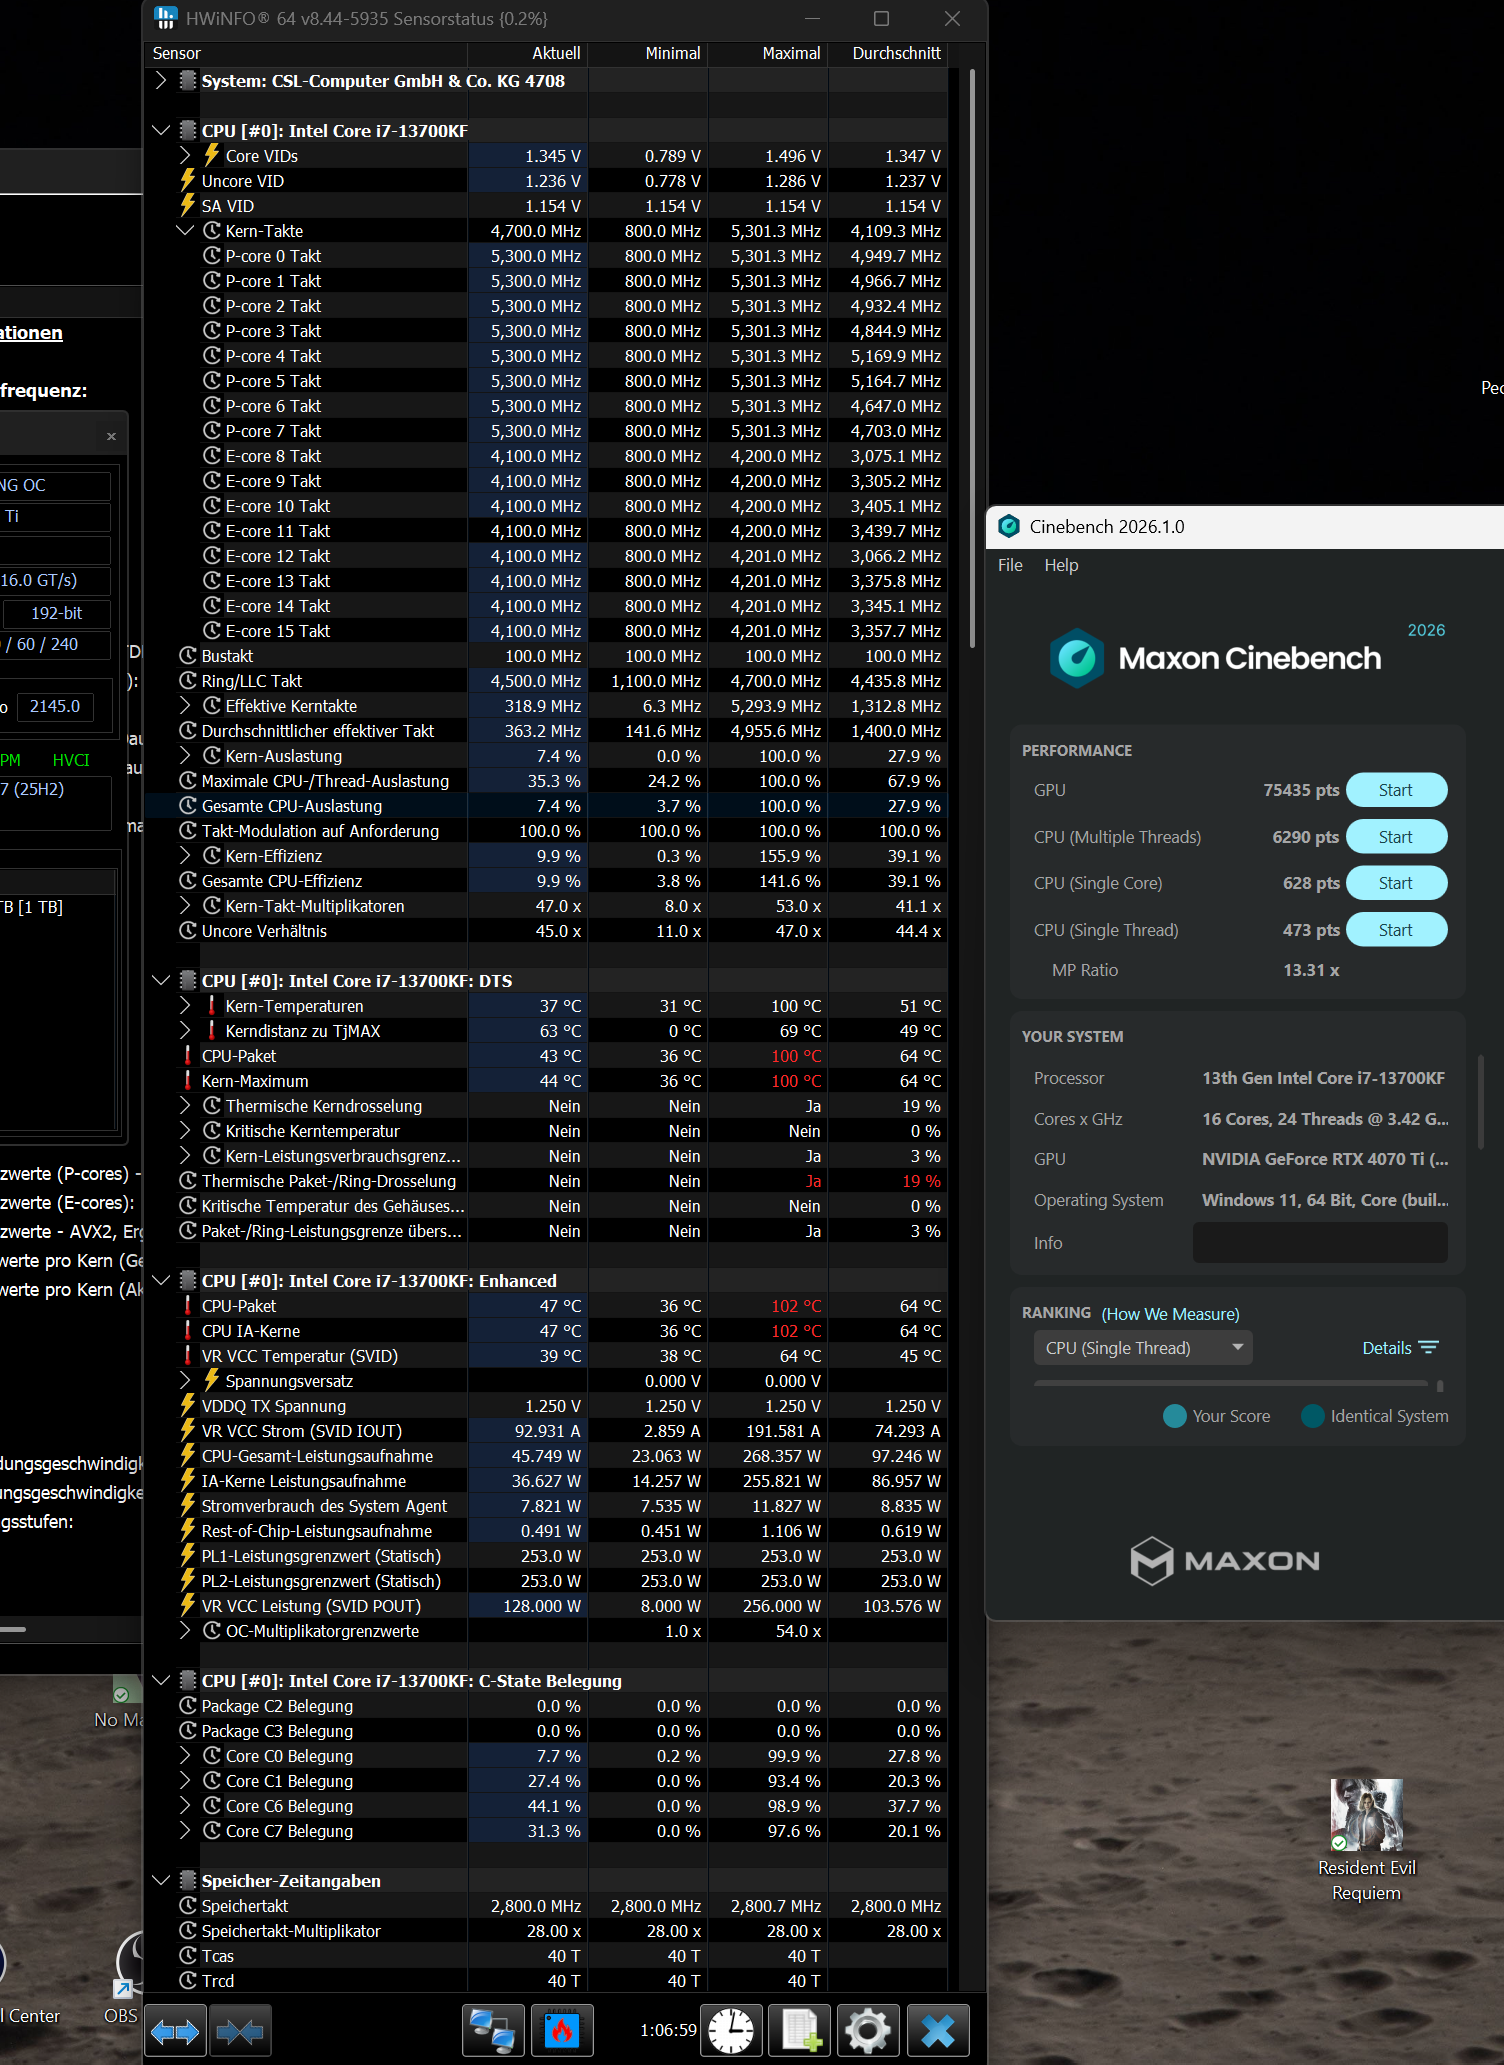Click the blue X close sensors icon
The image size is (1504, 2065).
click(938, 2031)
